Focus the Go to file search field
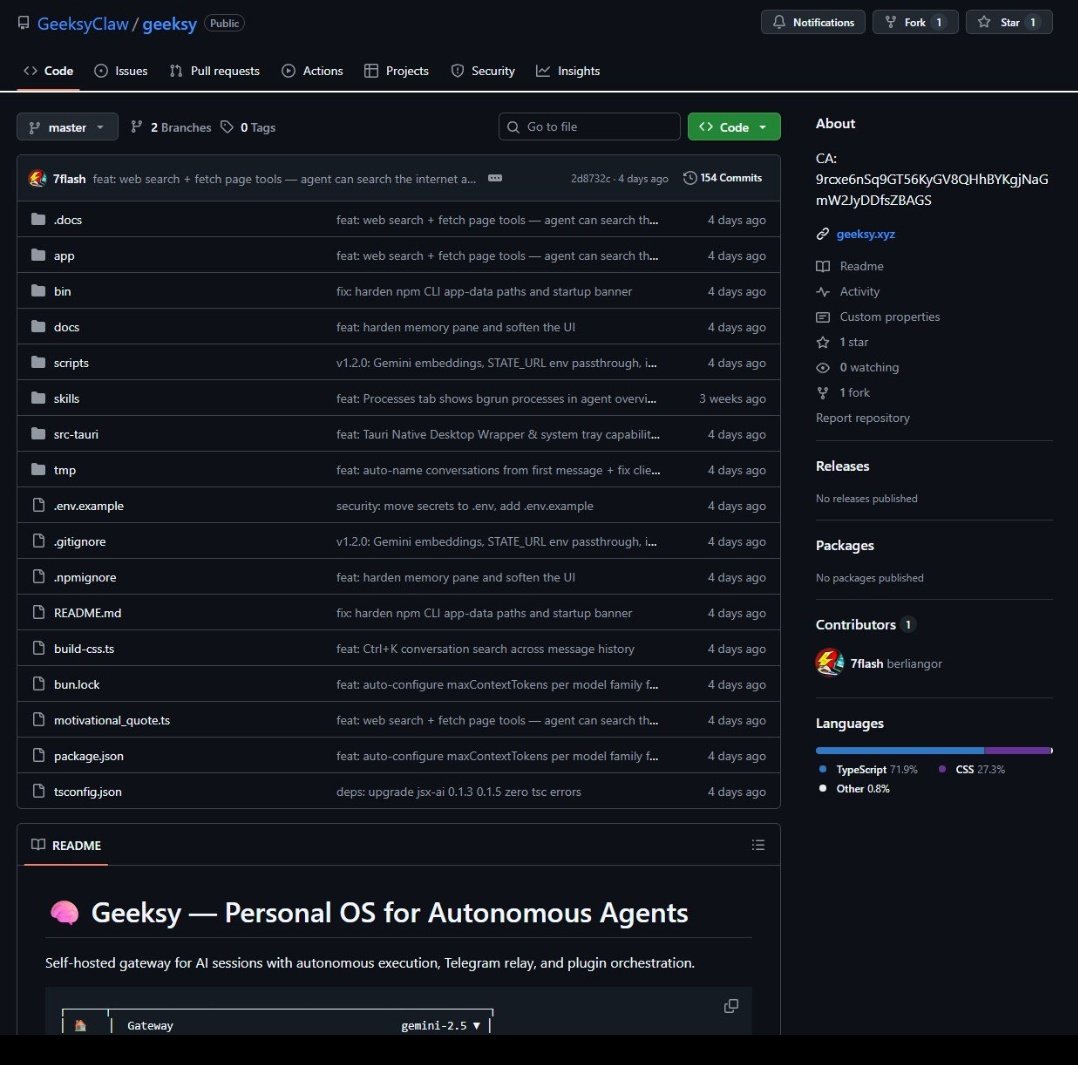 [589, 127]
